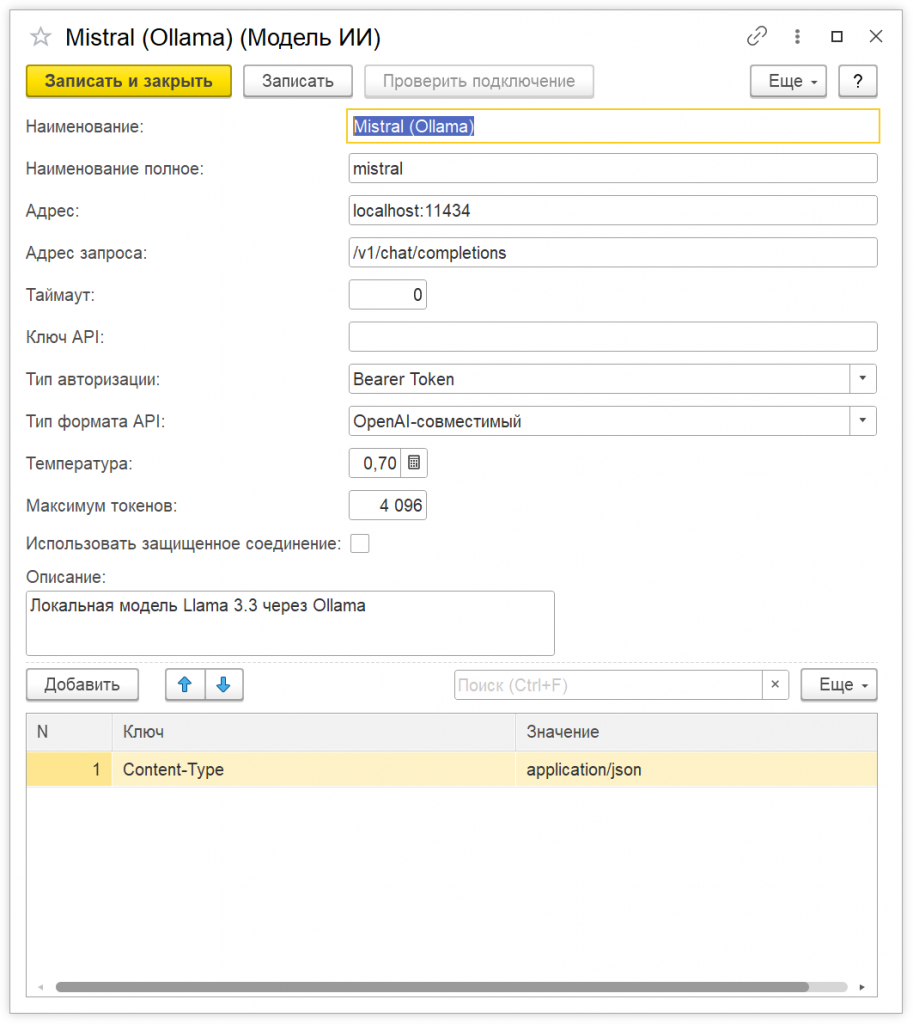The width and height of the screenshot is (913, 1024).
Task: Enable the Использовать защищенное соединение checkbox
Action: (359, 544)
